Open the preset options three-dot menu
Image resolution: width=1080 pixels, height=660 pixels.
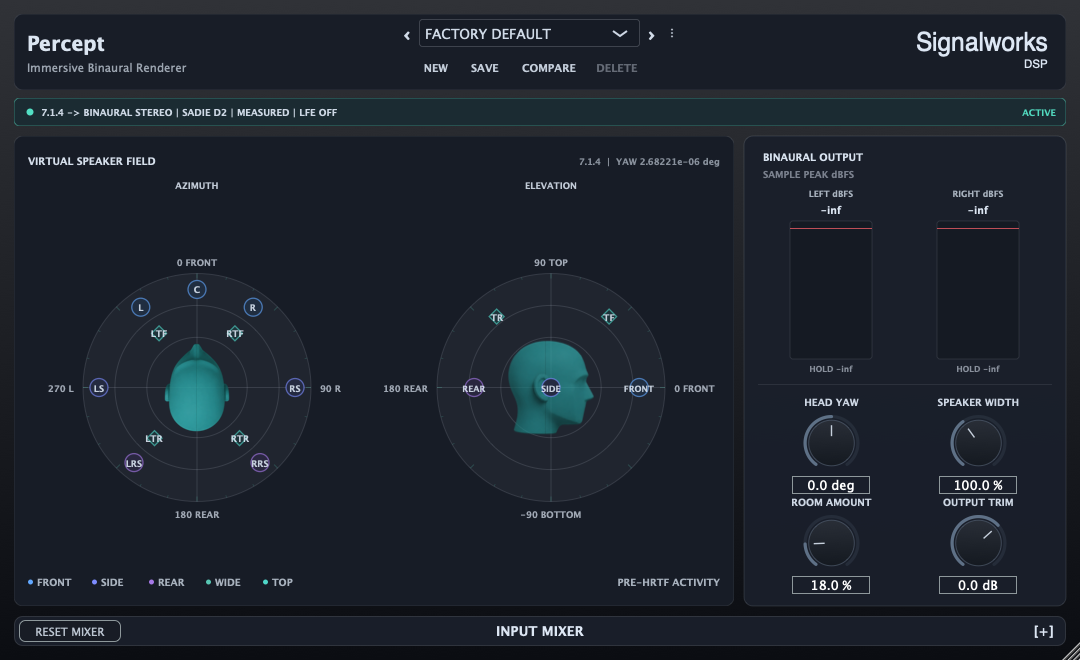pyautogui.click(x=672, y=33)
